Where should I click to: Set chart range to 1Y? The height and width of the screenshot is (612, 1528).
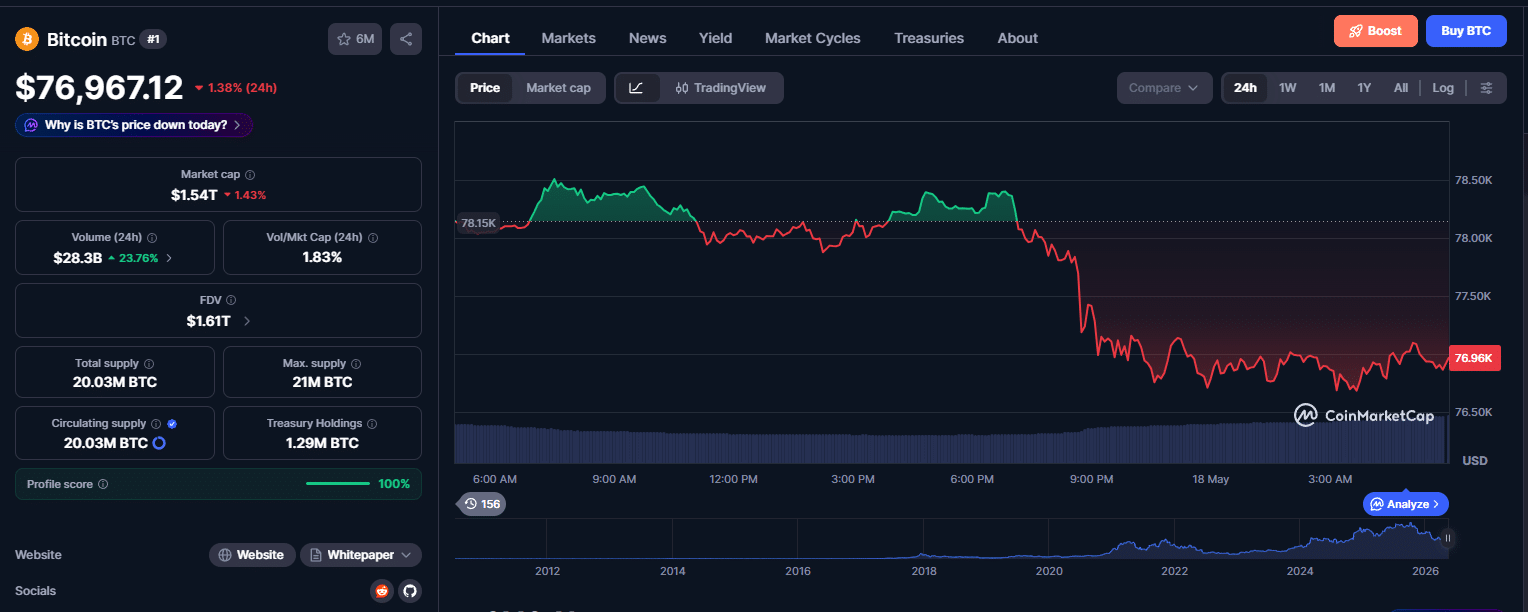(x=1364, y=88)
